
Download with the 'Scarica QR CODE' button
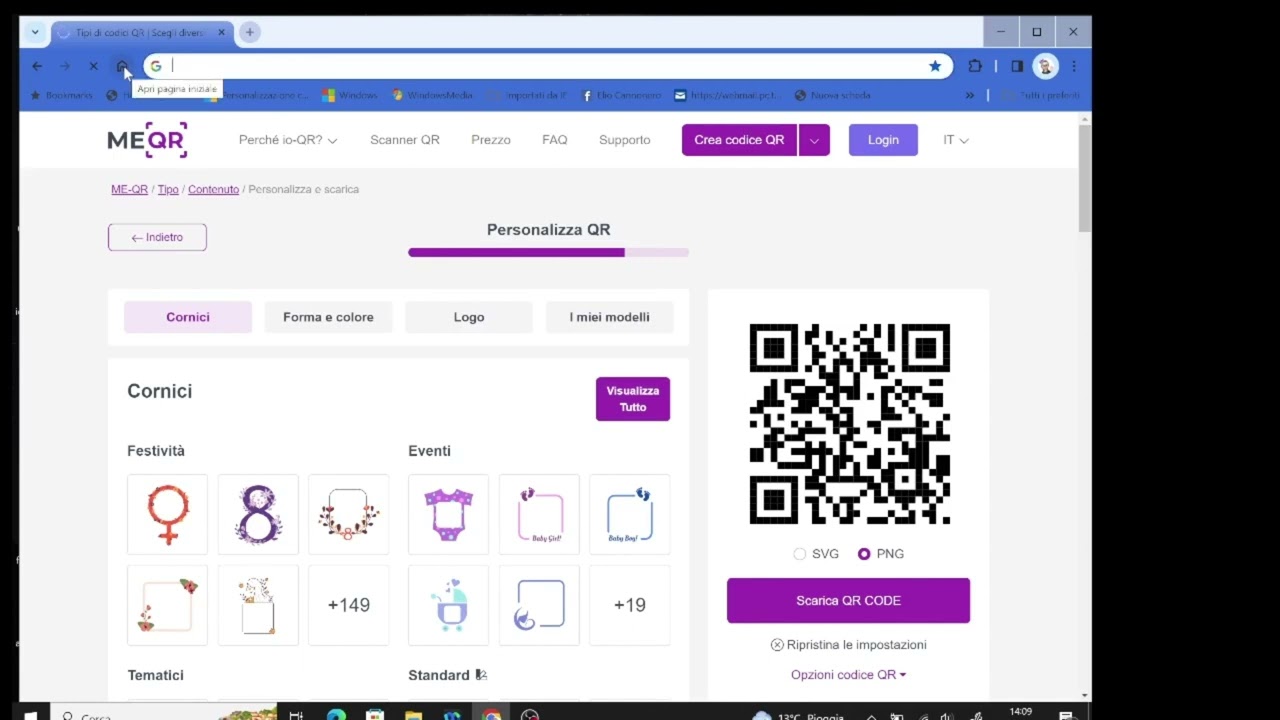[x=848, y=601]
